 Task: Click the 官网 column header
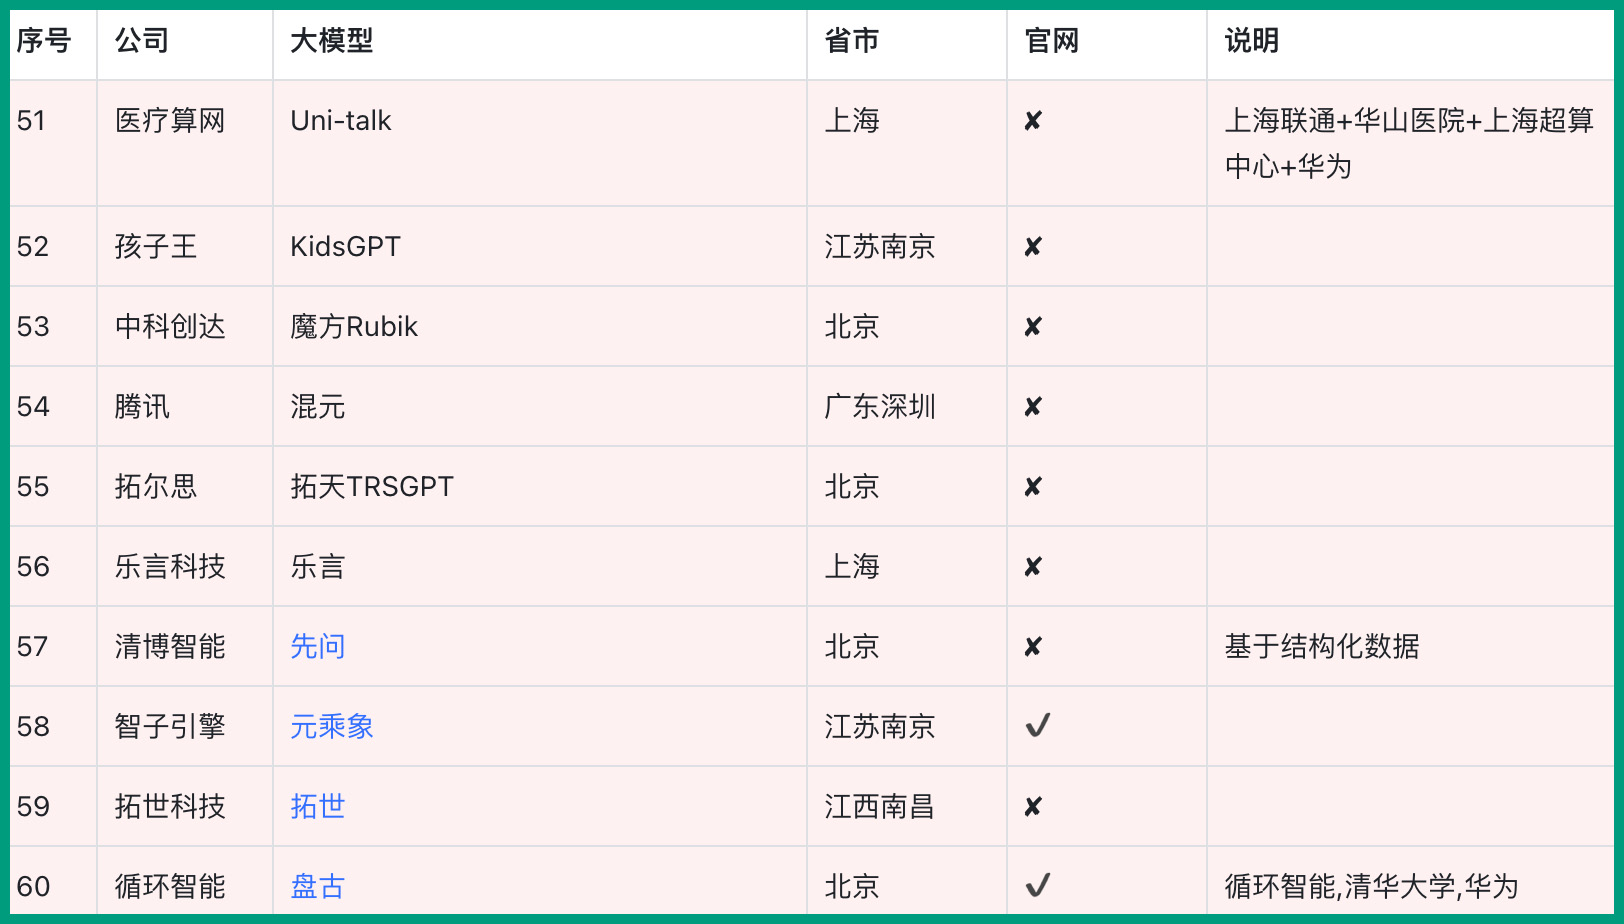tap(1051, 41)
